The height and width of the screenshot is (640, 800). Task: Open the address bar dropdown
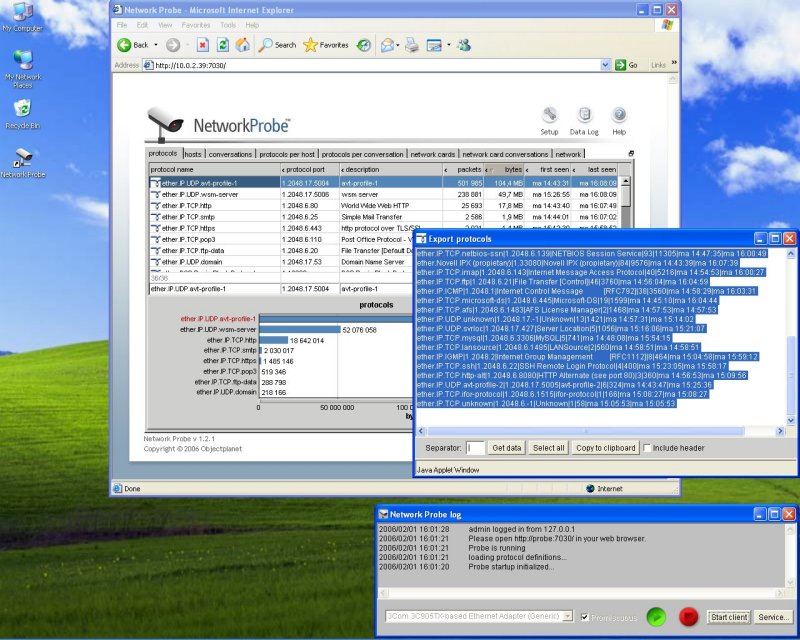pos(605,65)
